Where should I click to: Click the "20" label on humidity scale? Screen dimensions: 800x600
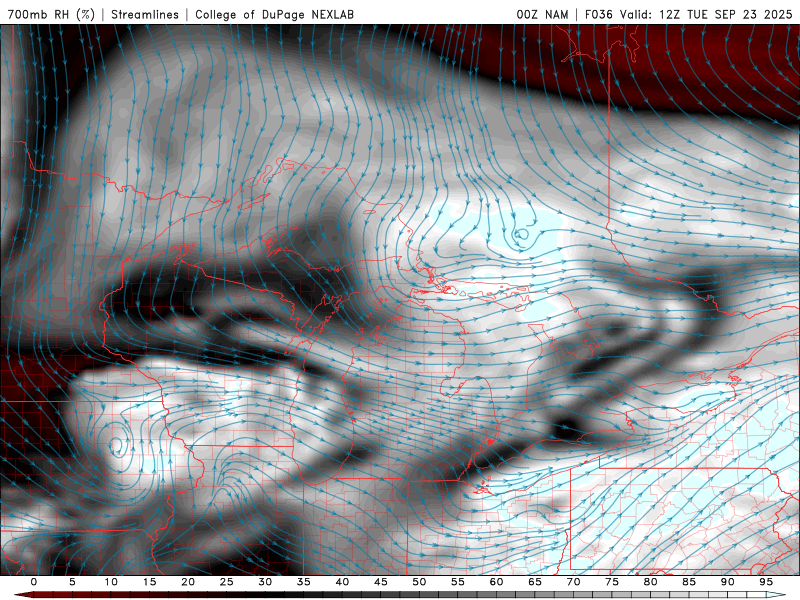click(188, 582)
